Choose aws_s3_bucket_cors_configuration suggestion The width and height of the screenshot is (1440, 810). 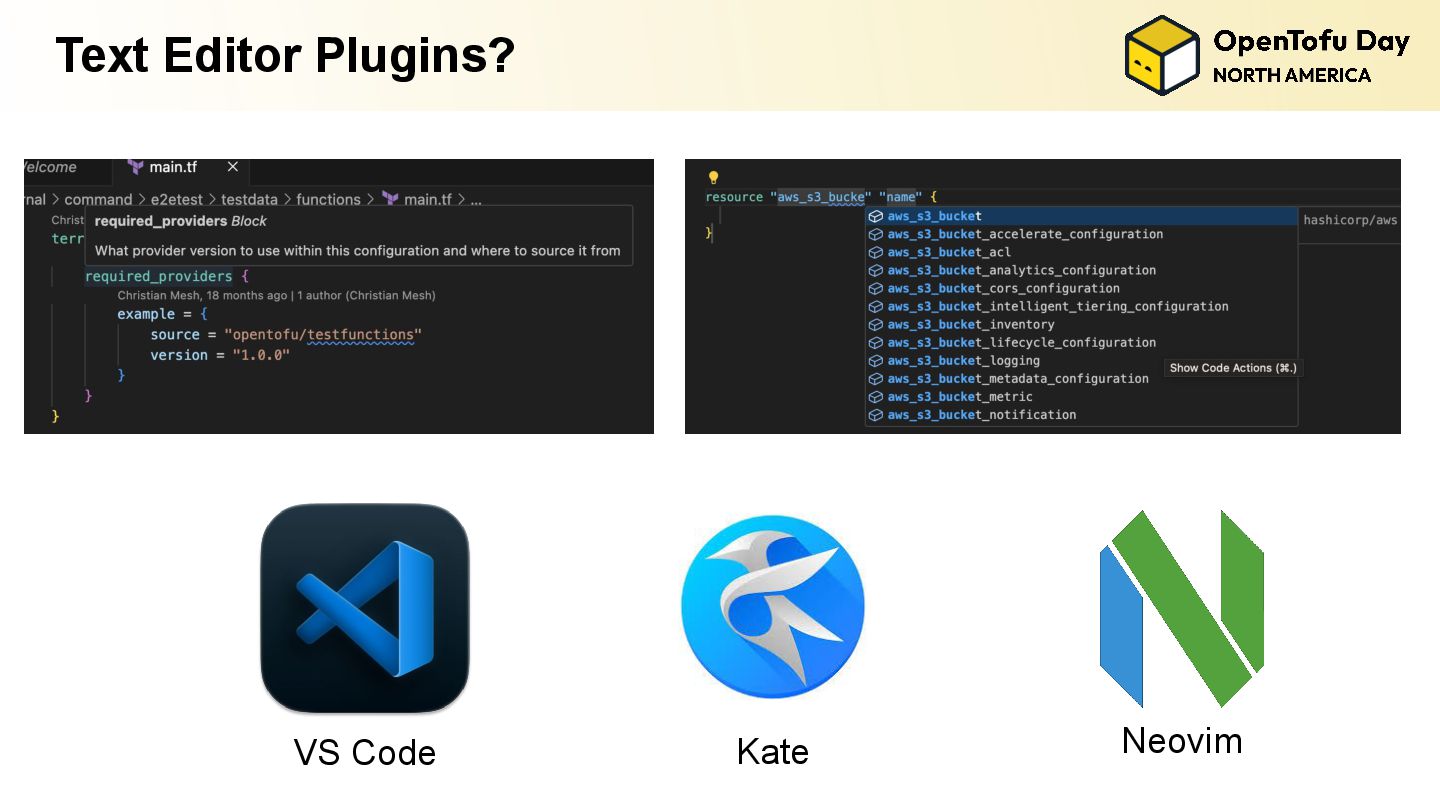coord(1082,288)
